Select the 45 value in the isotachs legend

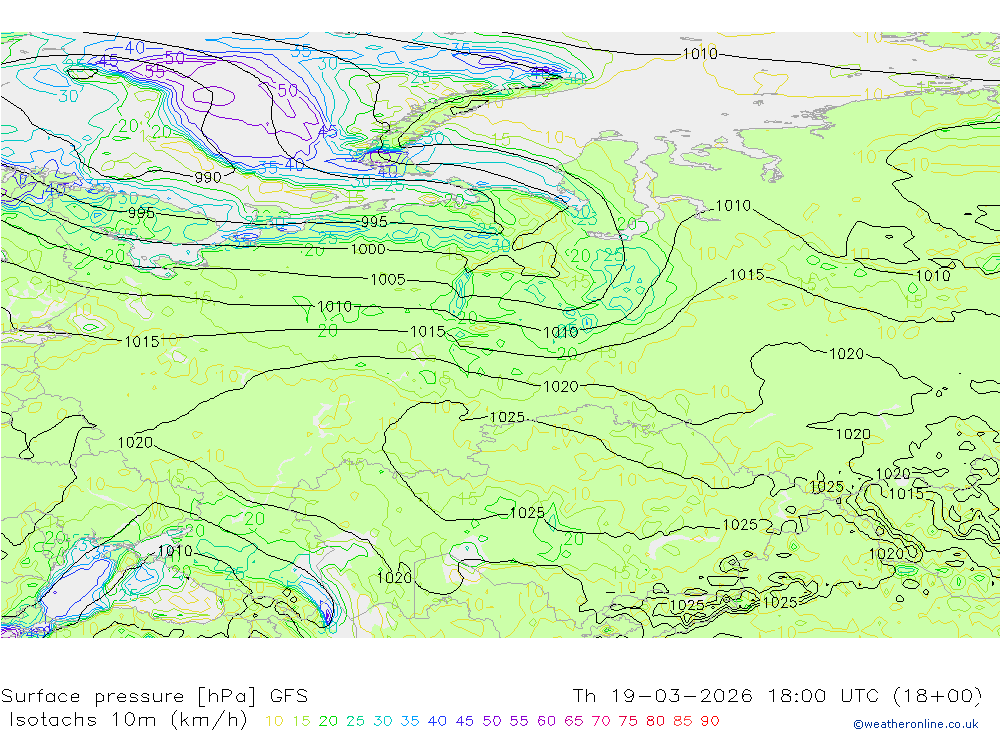[x=465, y=721]
